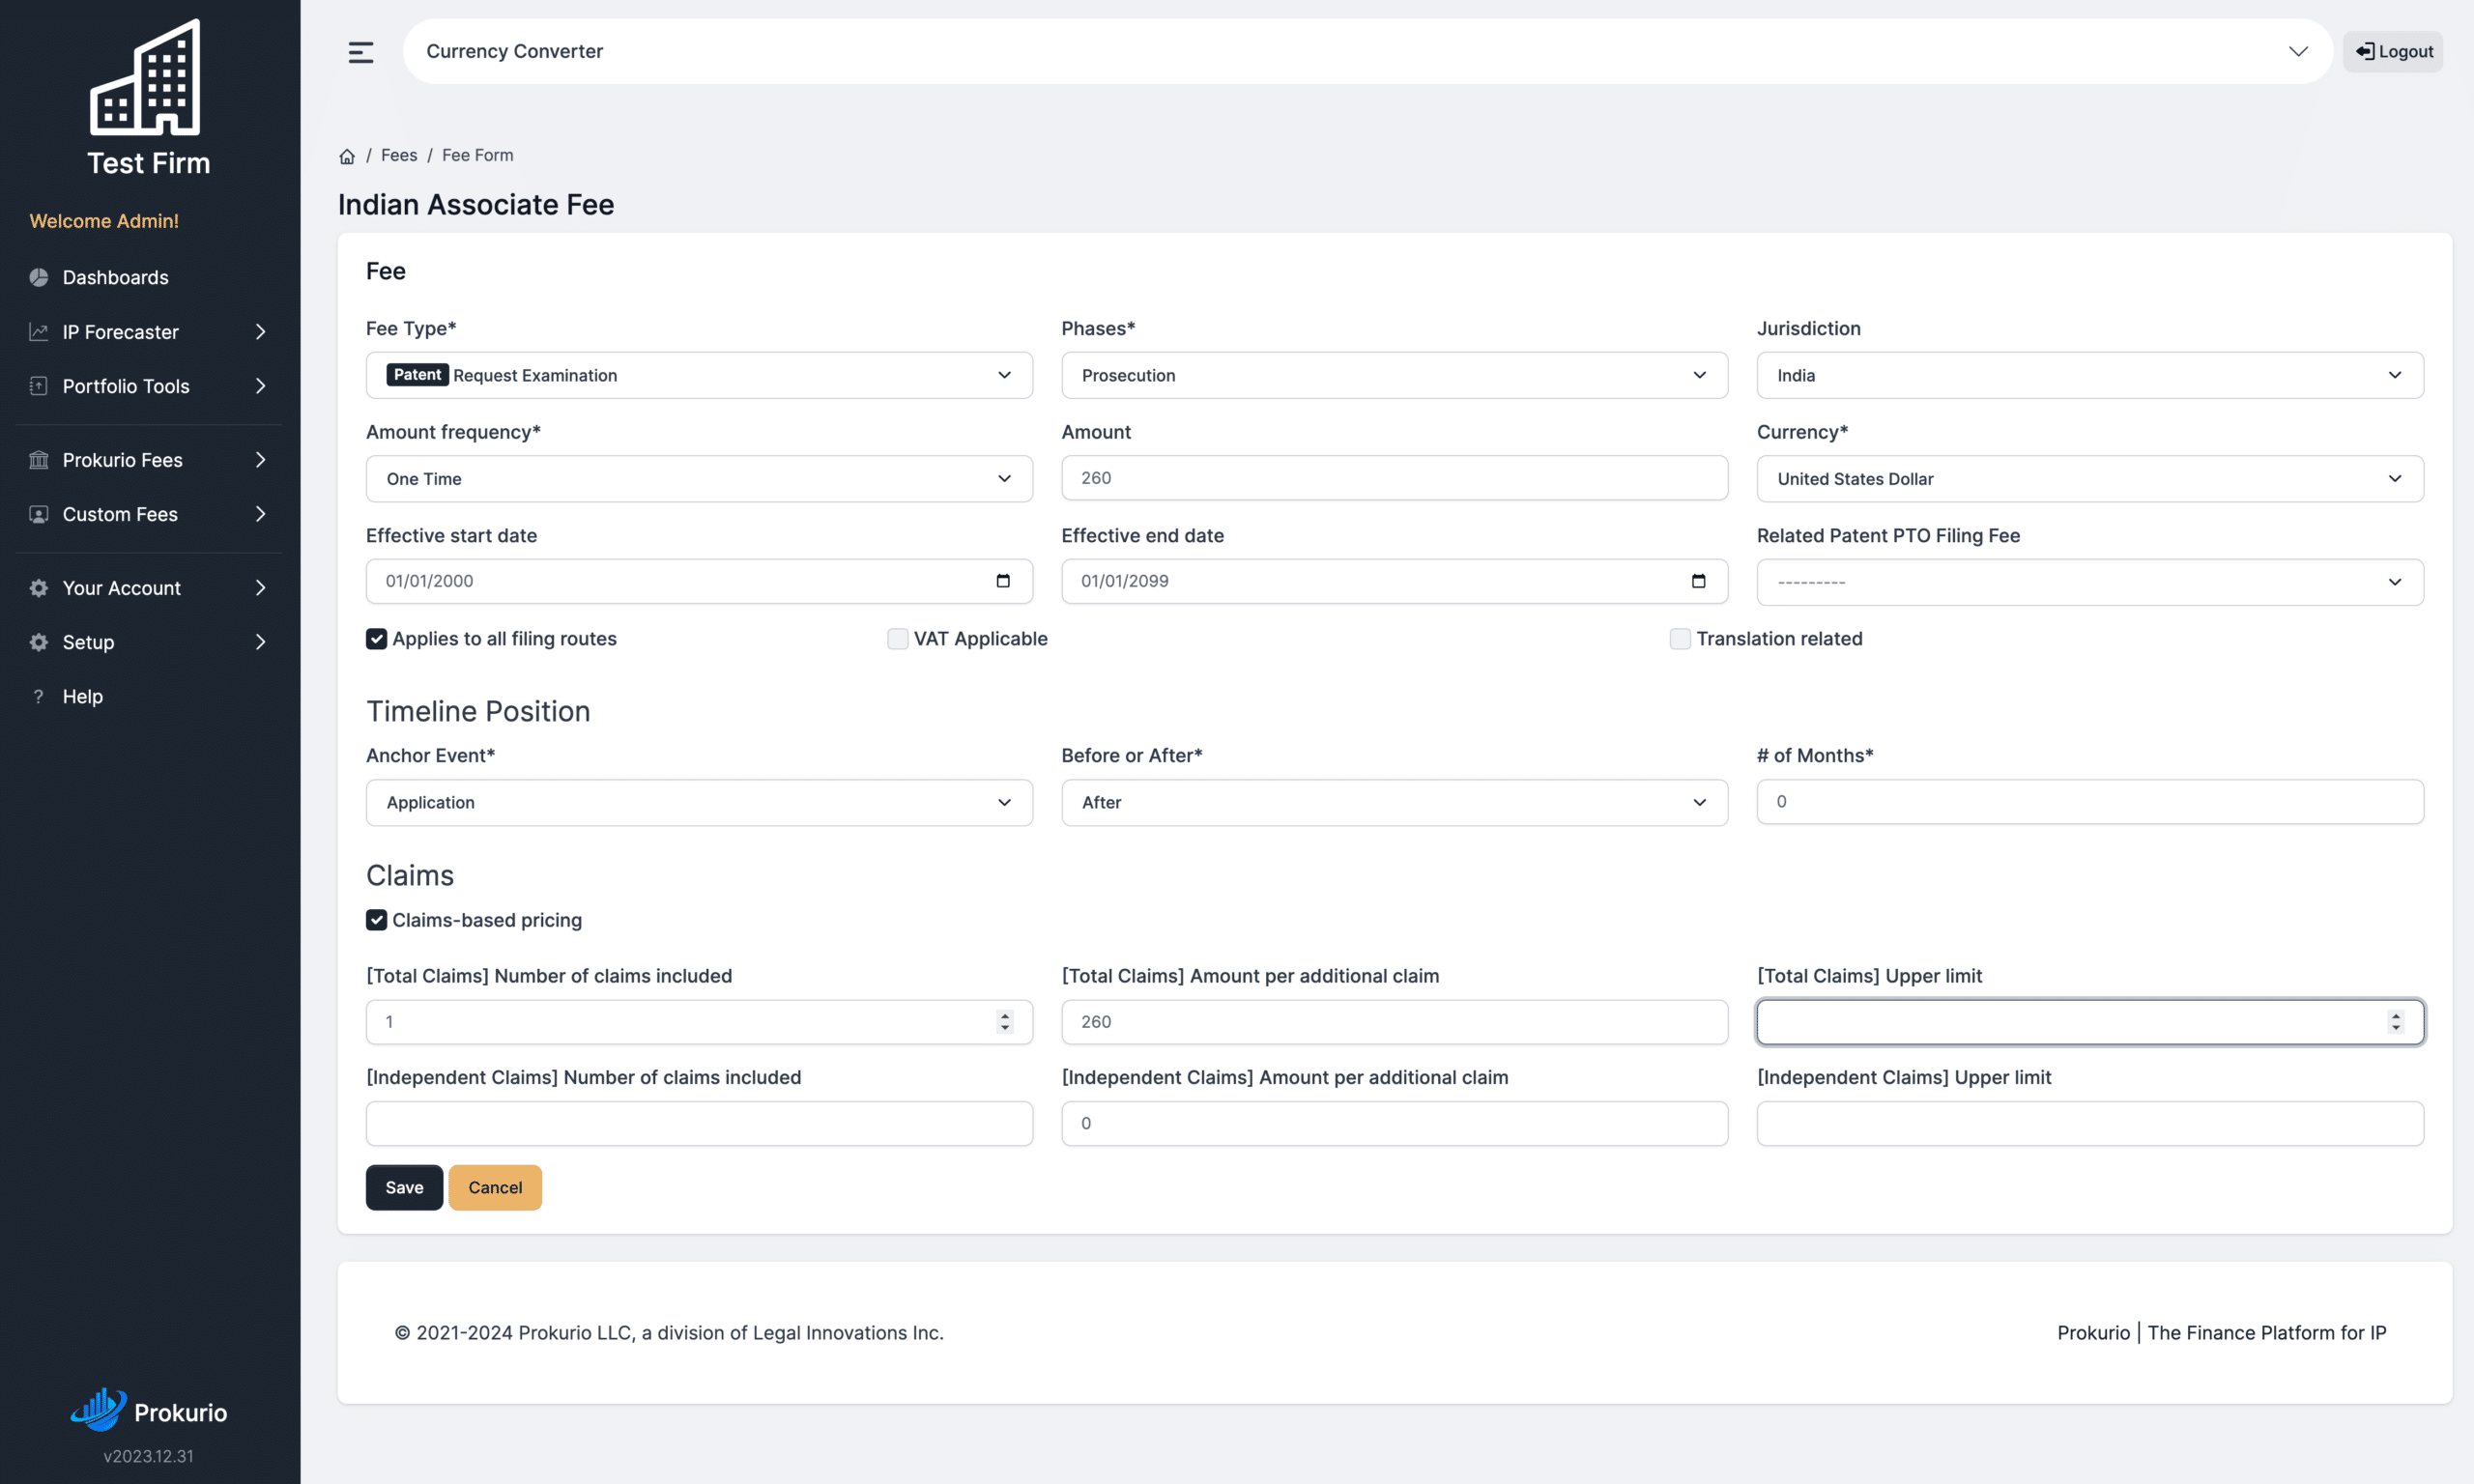This screenshot has width=2474, height=1484.
Task: Enable the VAT Applicable checkbox
Action: [x=897, y=638]
